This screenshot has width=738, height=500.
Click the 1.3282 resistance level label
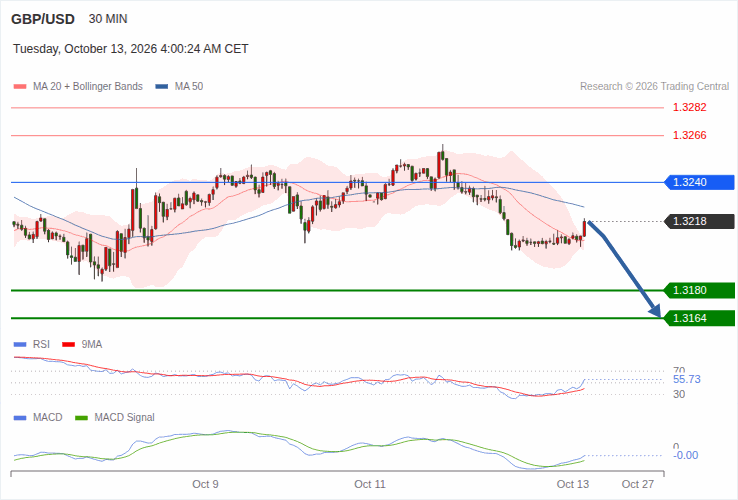point(690,107)
